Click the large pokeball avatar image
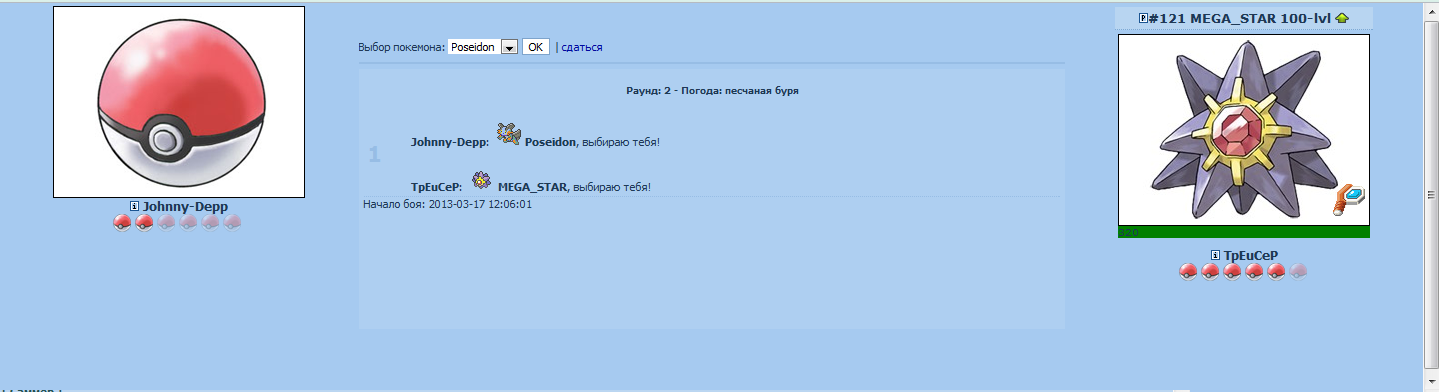This screenshot has height=392, width=1439. point(179,102)
